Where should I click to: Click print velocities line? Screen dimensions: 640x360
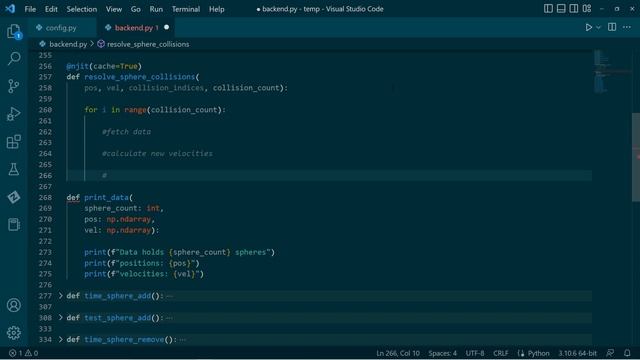tap(144, 274)
